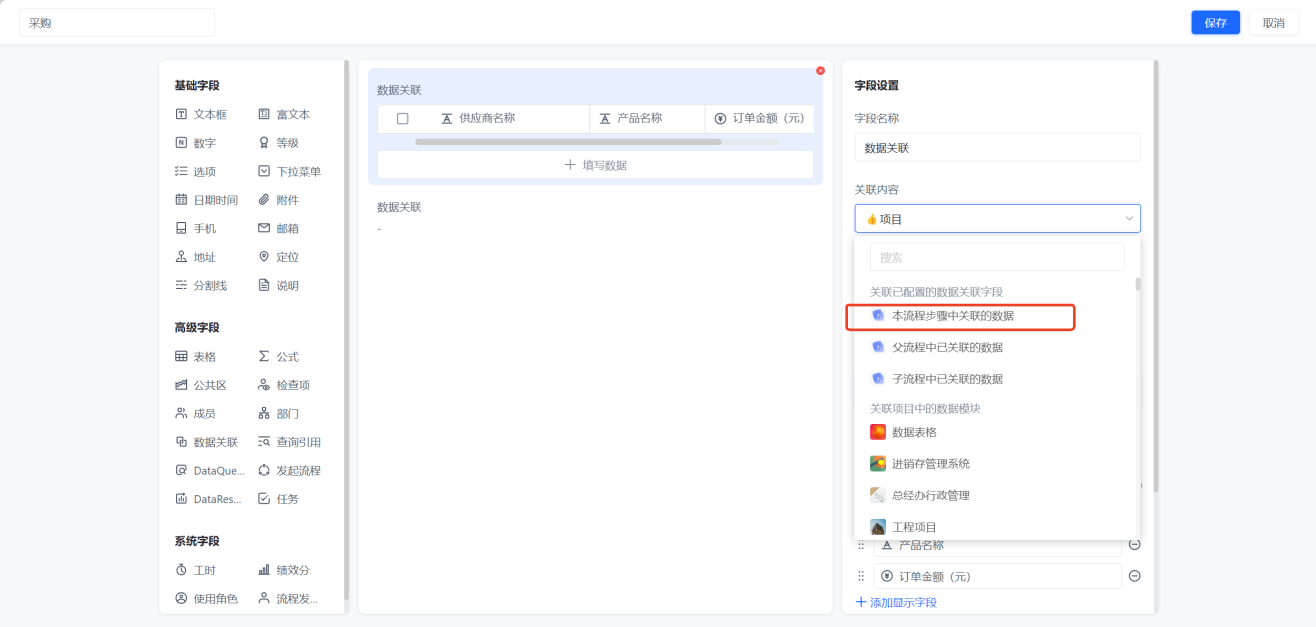Remove the 订单金额（元） display field

click(1135, 576)
